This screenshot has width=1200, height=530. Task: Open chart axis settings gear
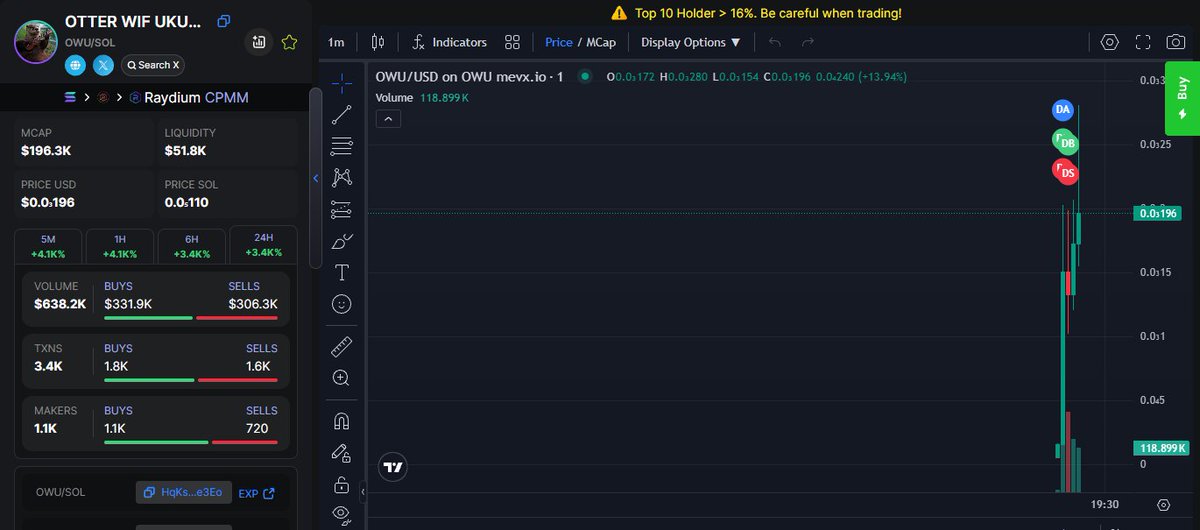tap(1163, 505)
